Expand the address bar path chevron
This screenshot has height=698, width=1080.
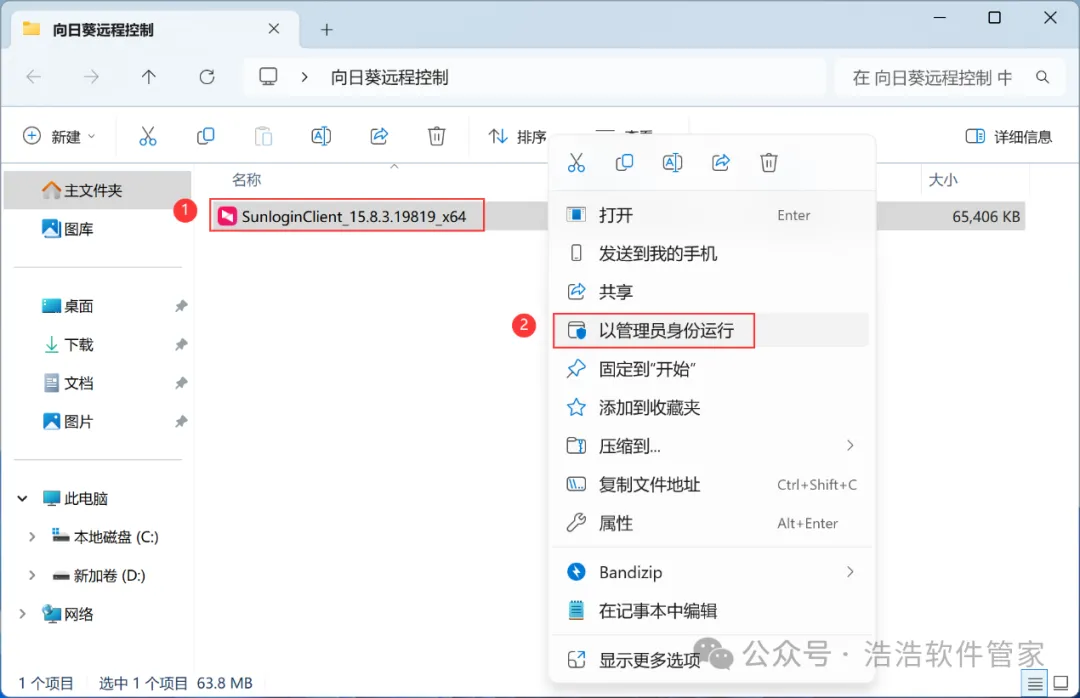click(304, 77)
